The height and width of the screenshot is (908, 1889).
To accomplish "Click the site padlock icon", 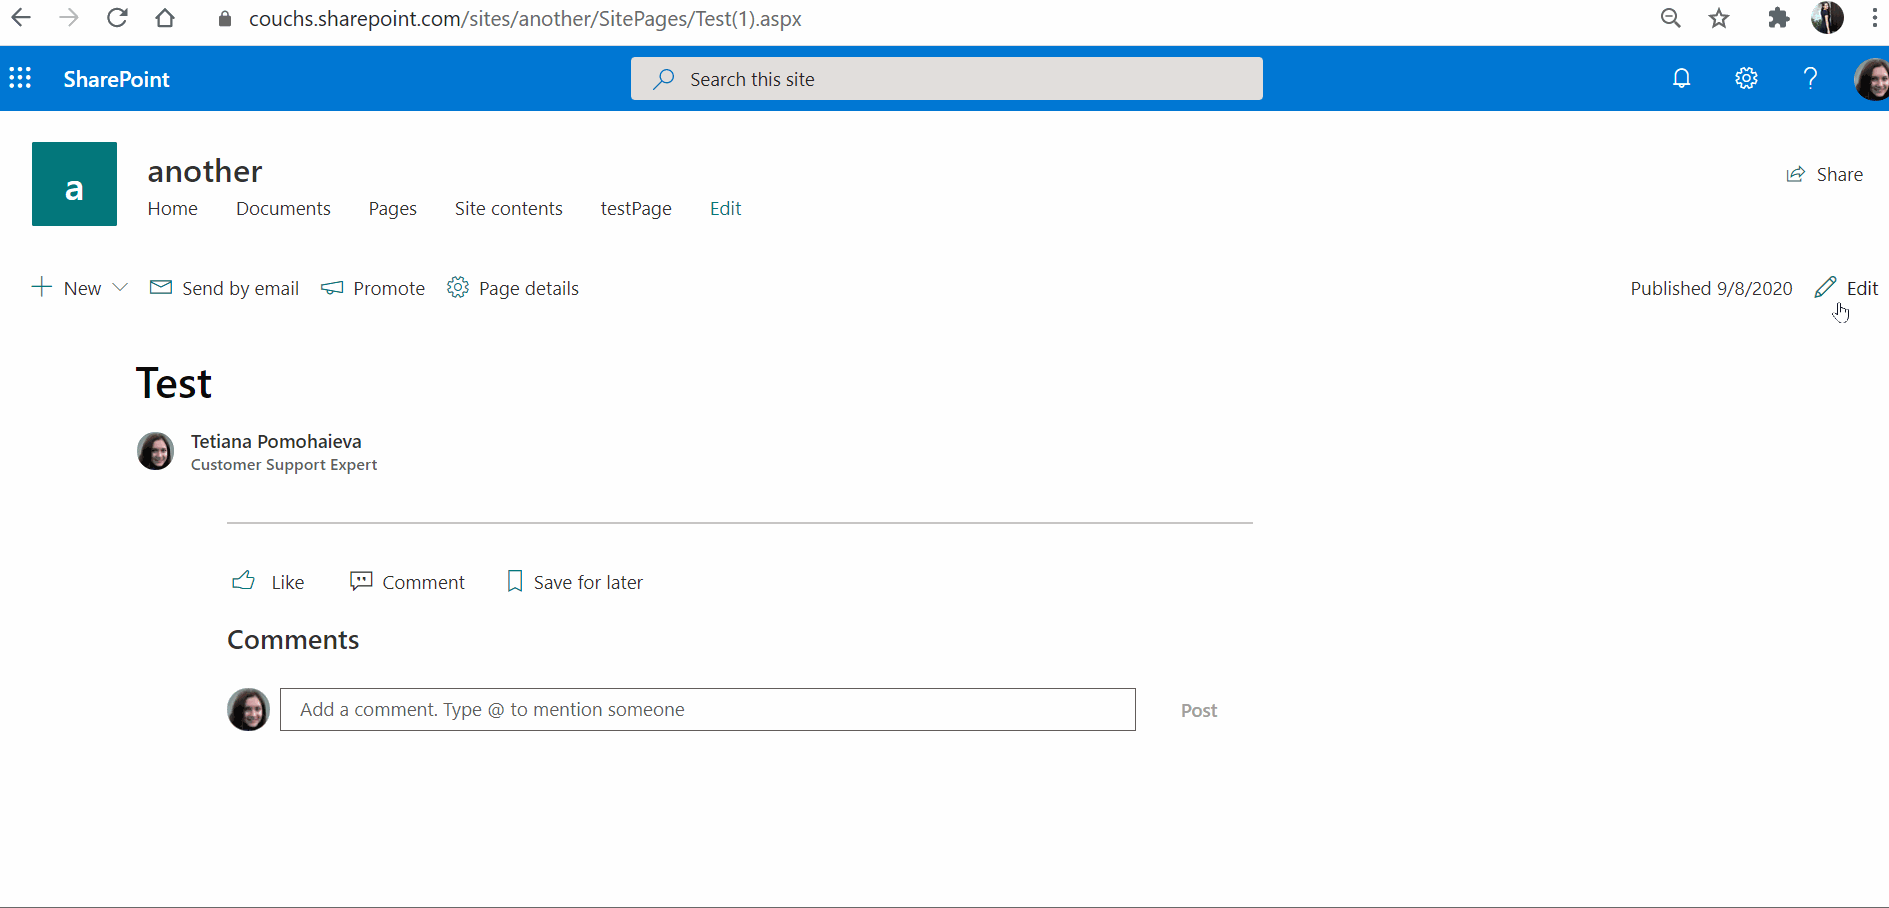I will click(225, 19).
